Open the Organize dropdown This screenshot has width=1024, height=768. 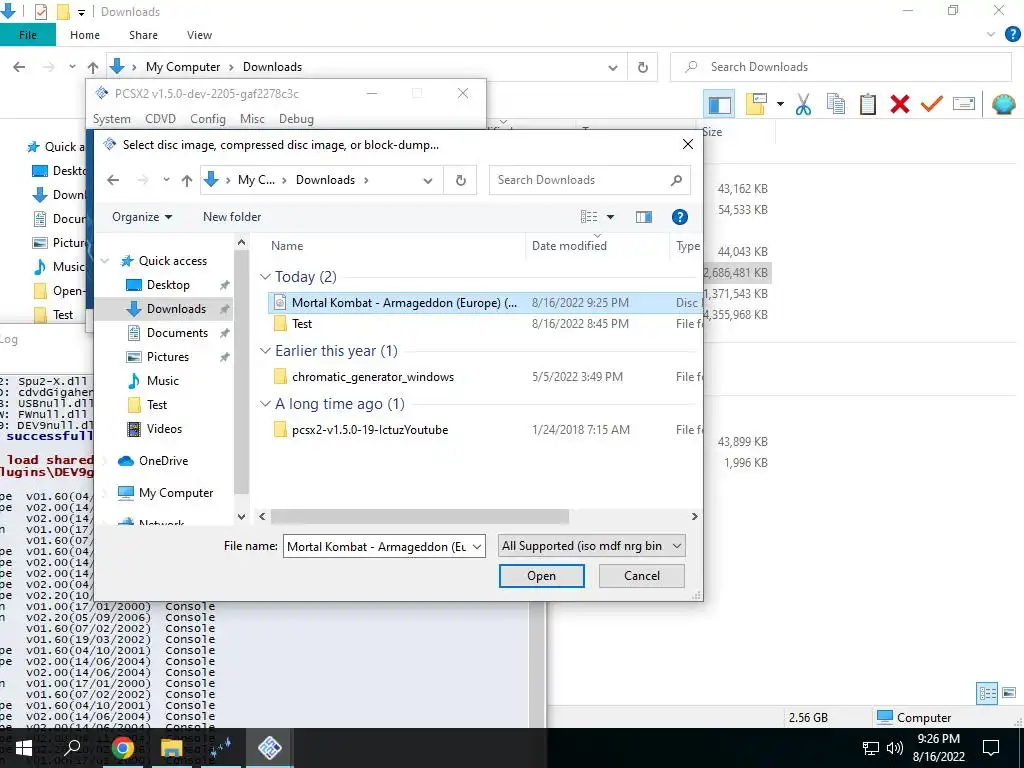coord(142,217)
